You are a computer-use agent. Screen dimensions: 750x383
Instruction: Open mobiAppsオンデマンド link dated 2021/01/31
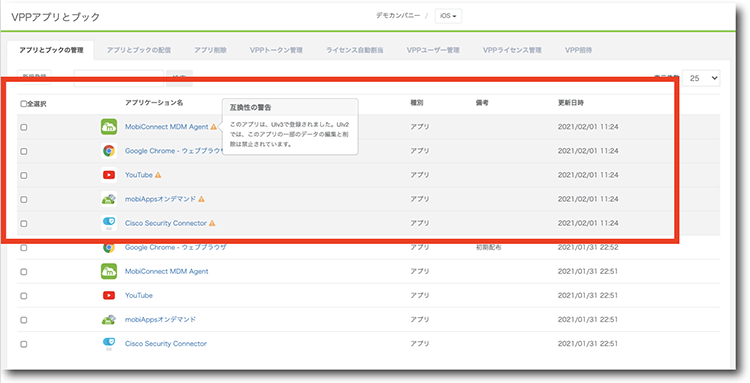[x=161, y=319]
